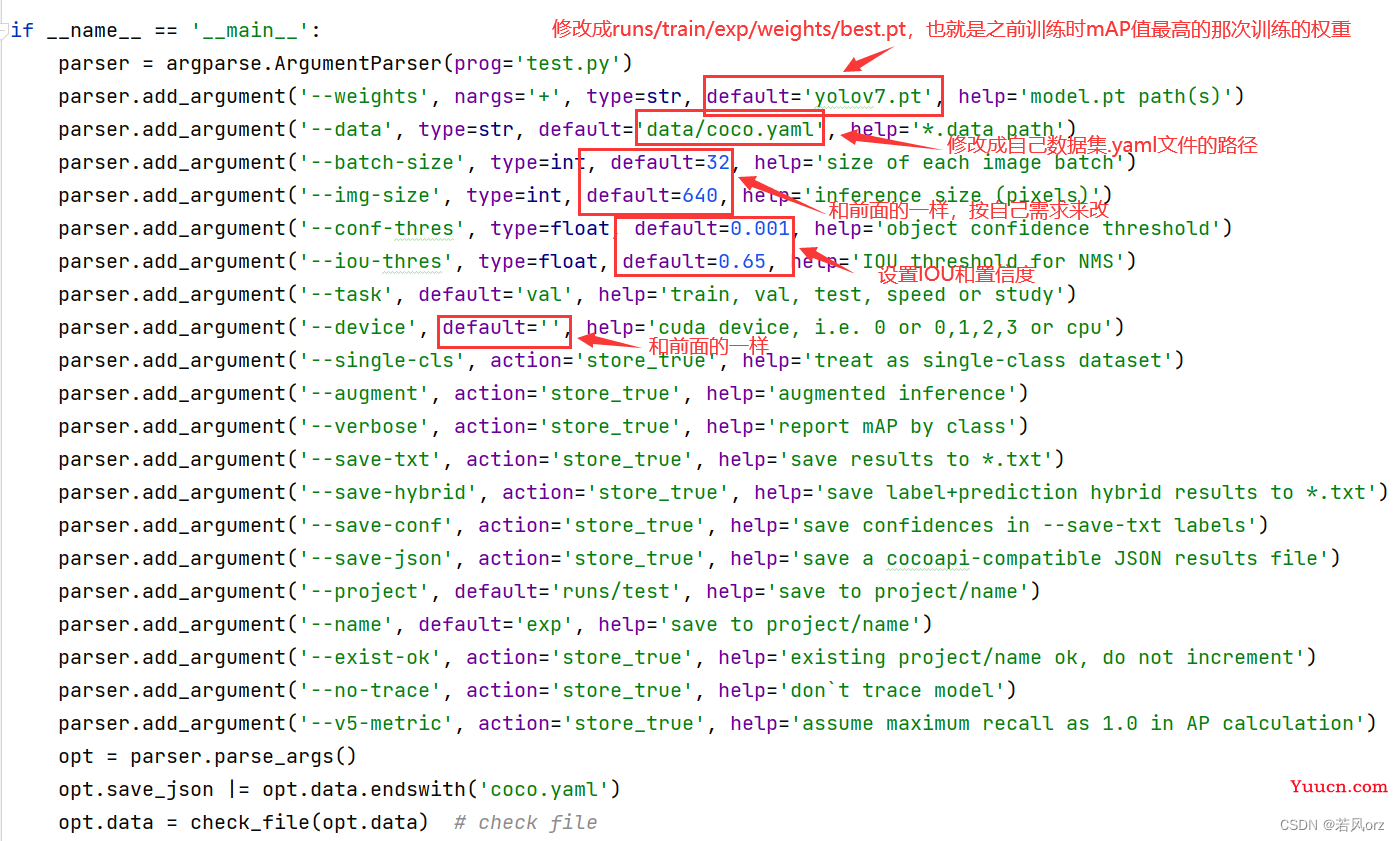Click opt.save_json at the line start
The width and height of the screenshot is (1400, 841).
click(135, 789)
